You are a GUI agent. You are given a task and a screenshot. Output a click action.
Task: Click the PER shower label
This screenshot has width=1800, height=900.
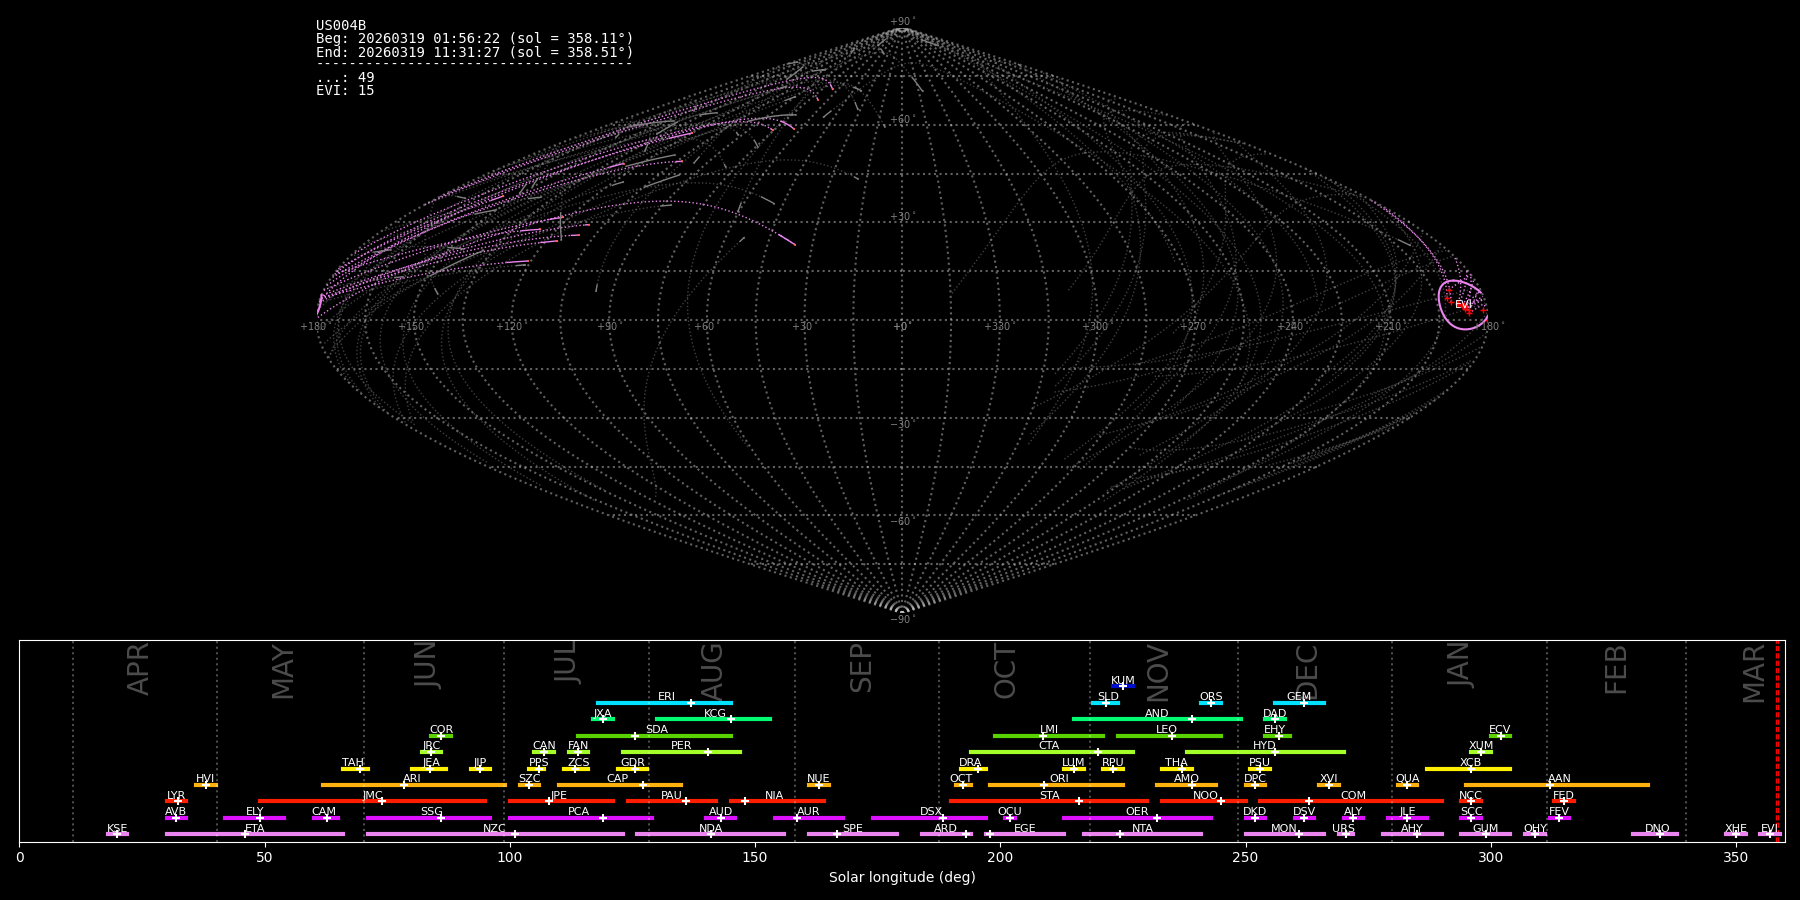[681, 746]
